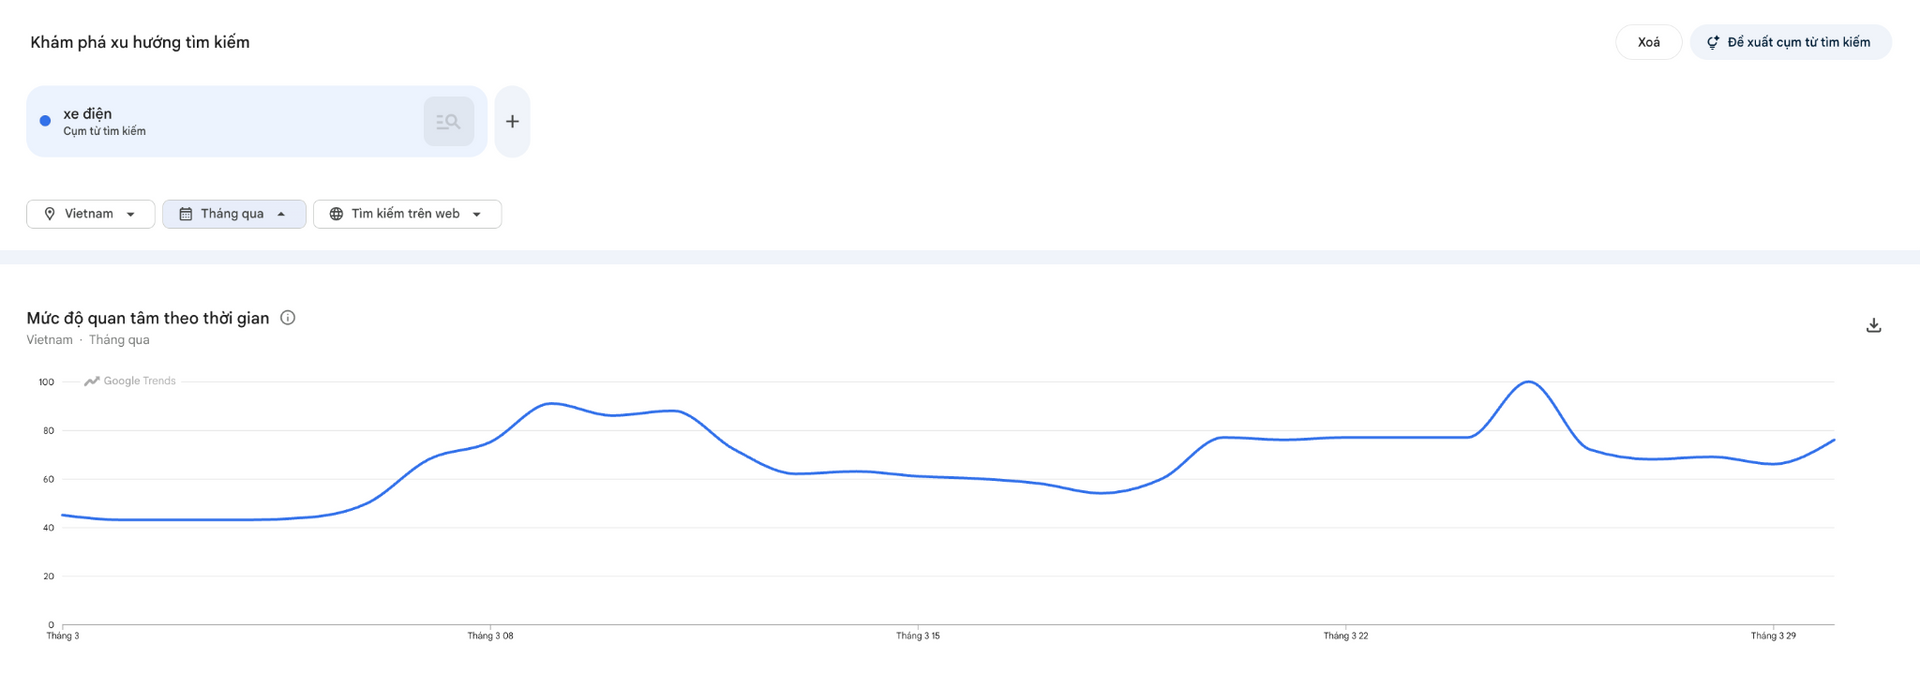Screen dimensions: 1920x673
Task: Select the "Tháng 3 15" date marker on the axis
Action: [917, 636]
